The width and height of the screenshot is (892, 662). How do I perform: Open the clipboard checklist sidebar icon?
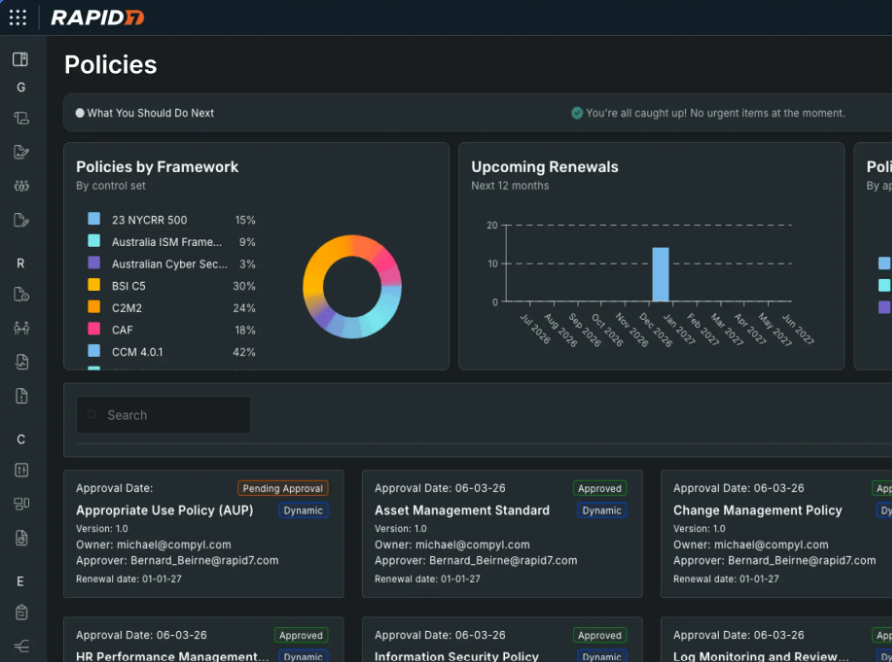point(22,612)
